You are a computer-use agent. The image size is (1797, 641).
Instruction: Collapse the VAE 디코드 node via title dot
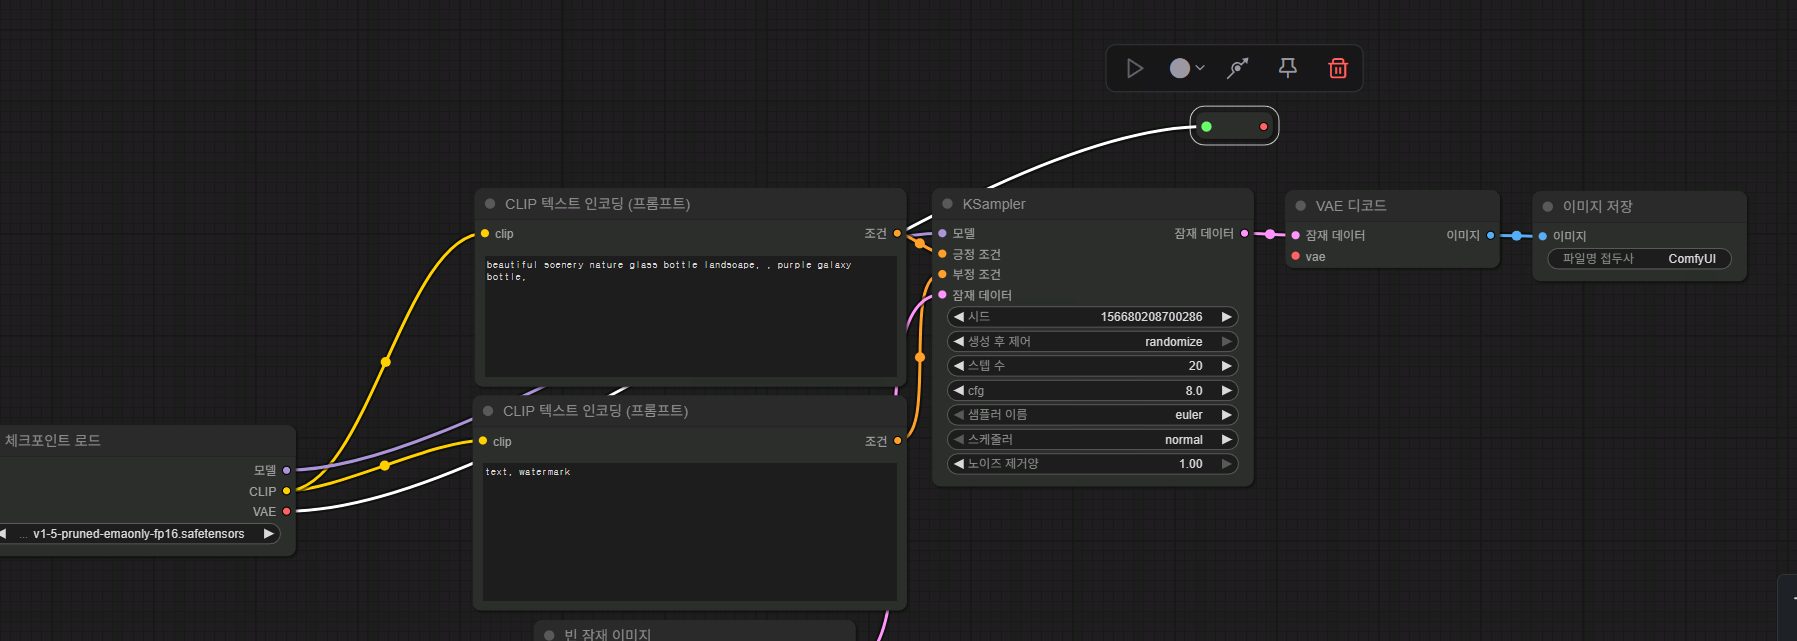1300,206
